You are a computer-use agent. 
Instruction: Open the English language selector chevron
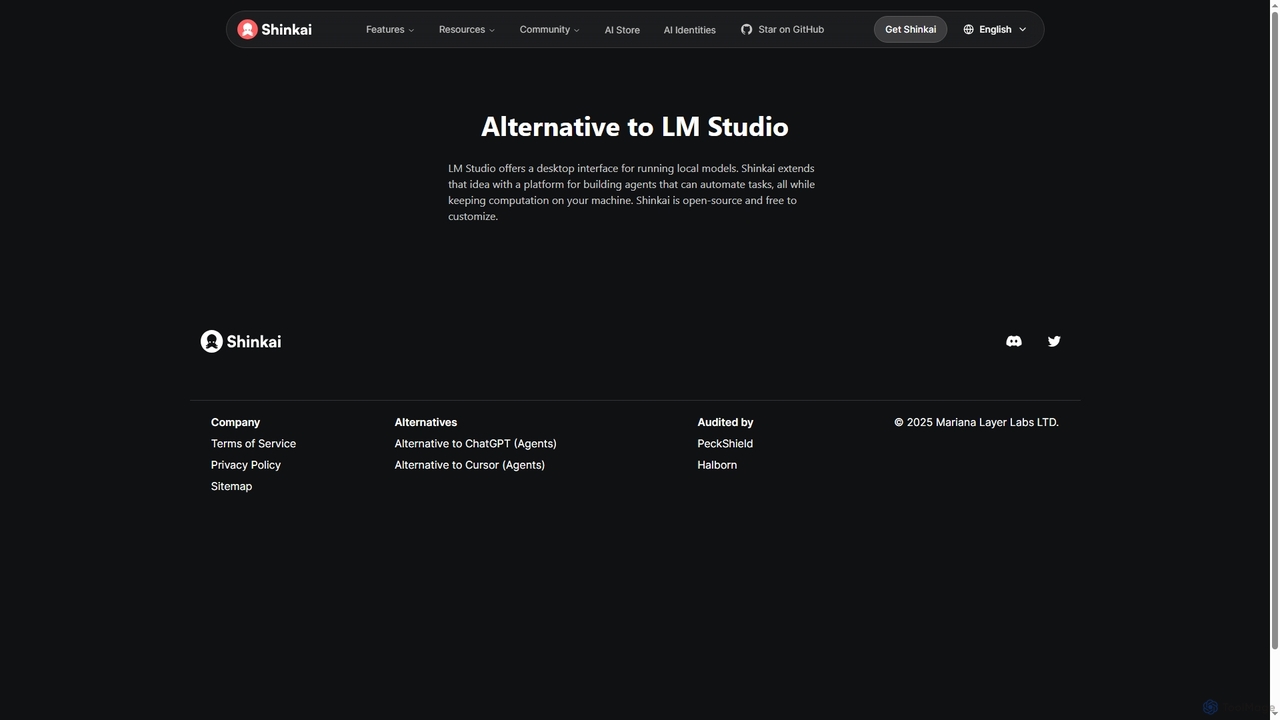(x=1022, y=30)
